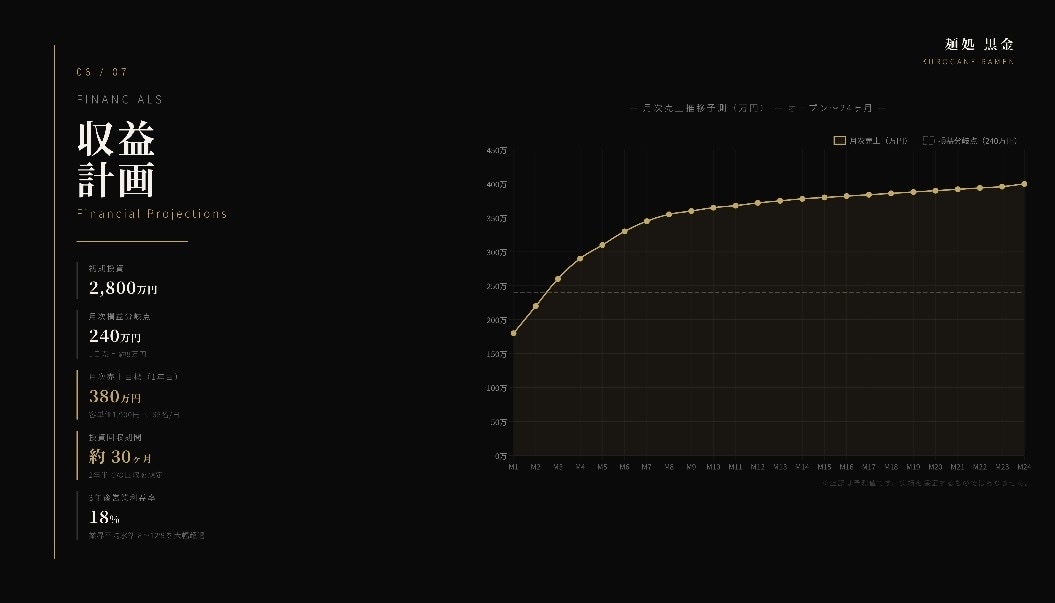Select the M1 data point on the sales line
The height and width of the screenshot is (603, 1055).
[x=513, y=333]
